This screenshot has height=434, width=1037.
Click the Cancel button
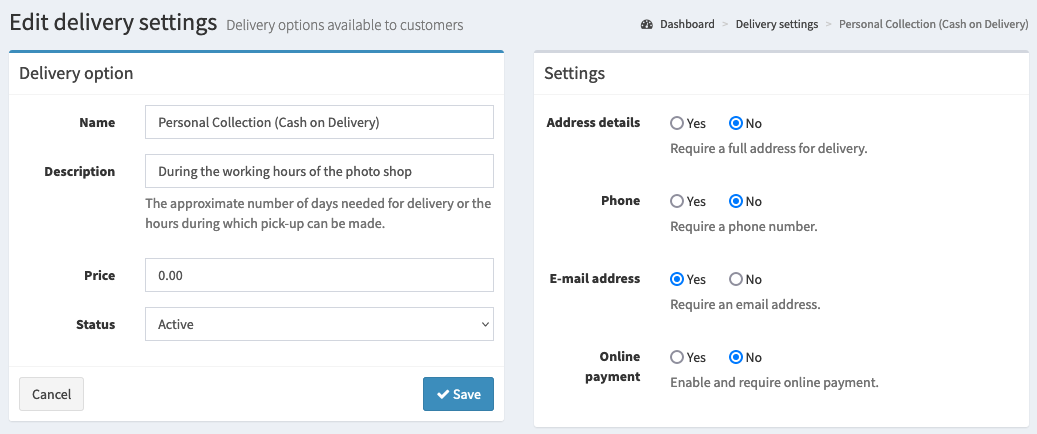tap(52, 394)
